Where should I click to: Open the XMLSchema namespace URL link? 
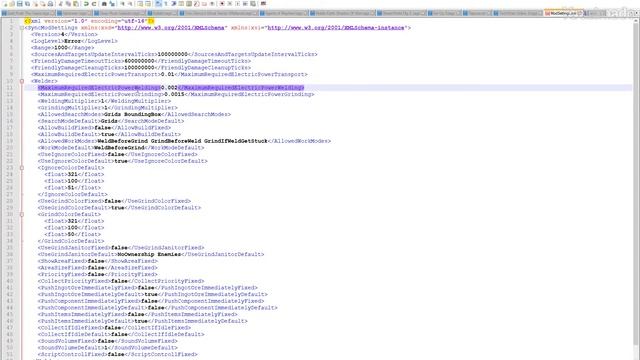[x=171, y=28]
